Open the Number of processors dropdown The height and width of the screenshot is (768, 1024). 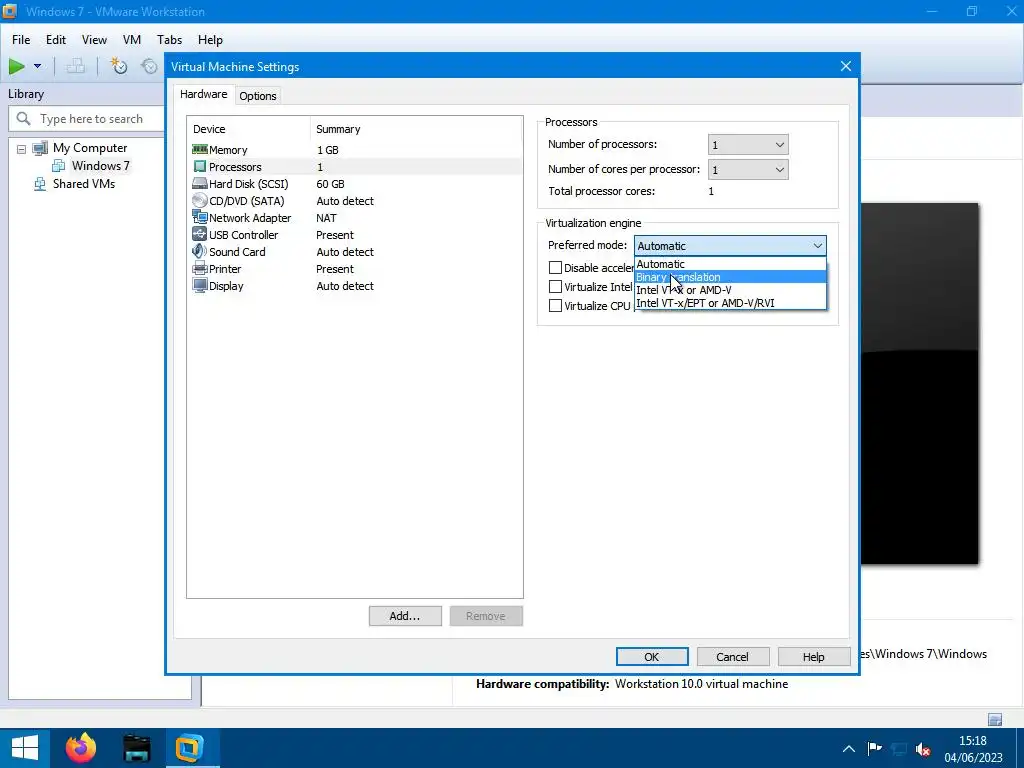(748, 145)
